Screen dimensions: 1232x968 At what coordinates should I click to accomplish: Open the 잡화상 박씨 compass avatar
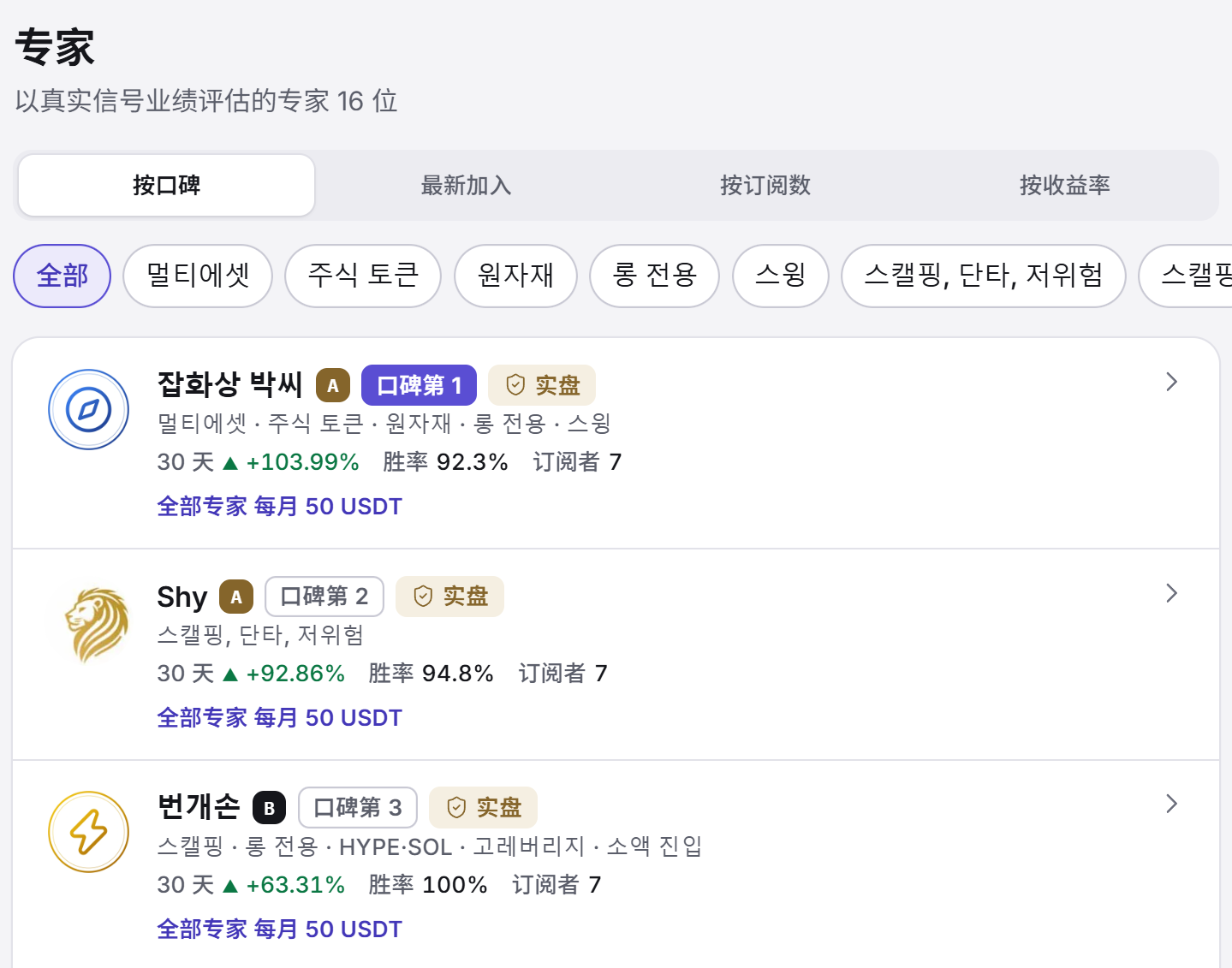click(x=89, y=410)
